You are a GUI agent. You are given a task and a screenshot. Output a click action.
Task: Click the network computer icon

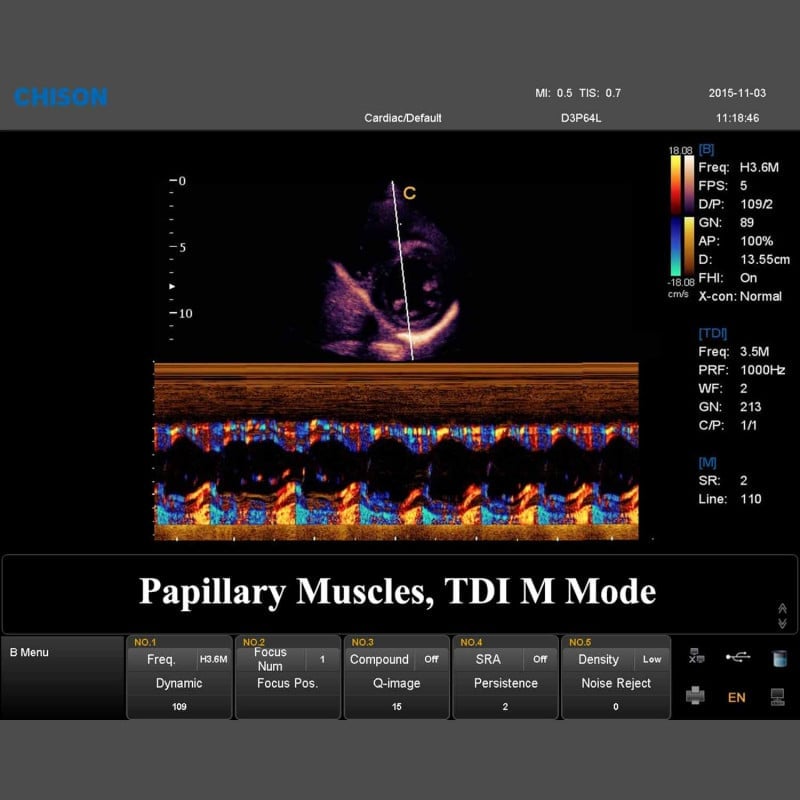click(778, 697)
